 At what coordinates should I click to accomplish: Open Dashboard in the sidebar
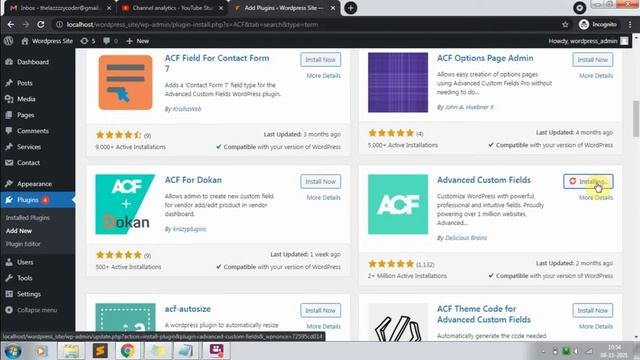point(33,62)
